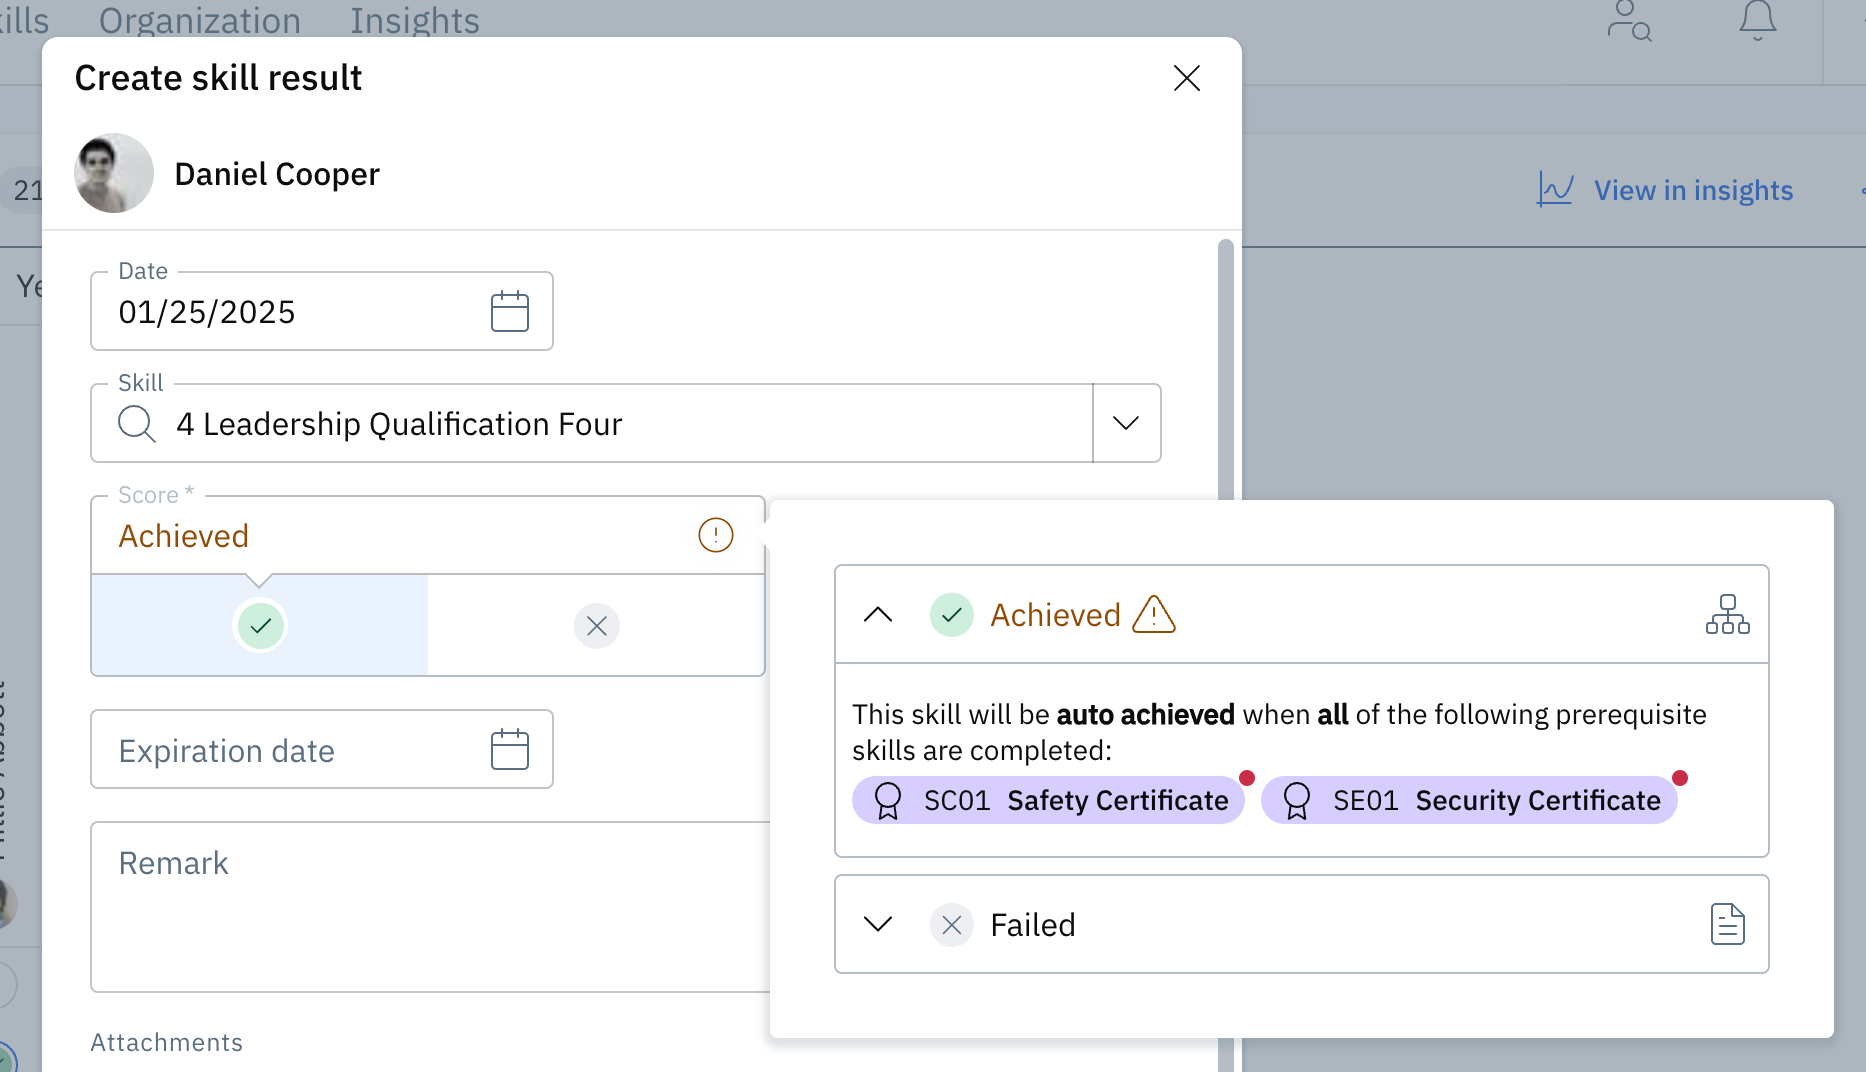Open the Expiration date calendar picker
Image resolution: width=1866 pixels, height=1072 pixels.
(x=509, y=750)
